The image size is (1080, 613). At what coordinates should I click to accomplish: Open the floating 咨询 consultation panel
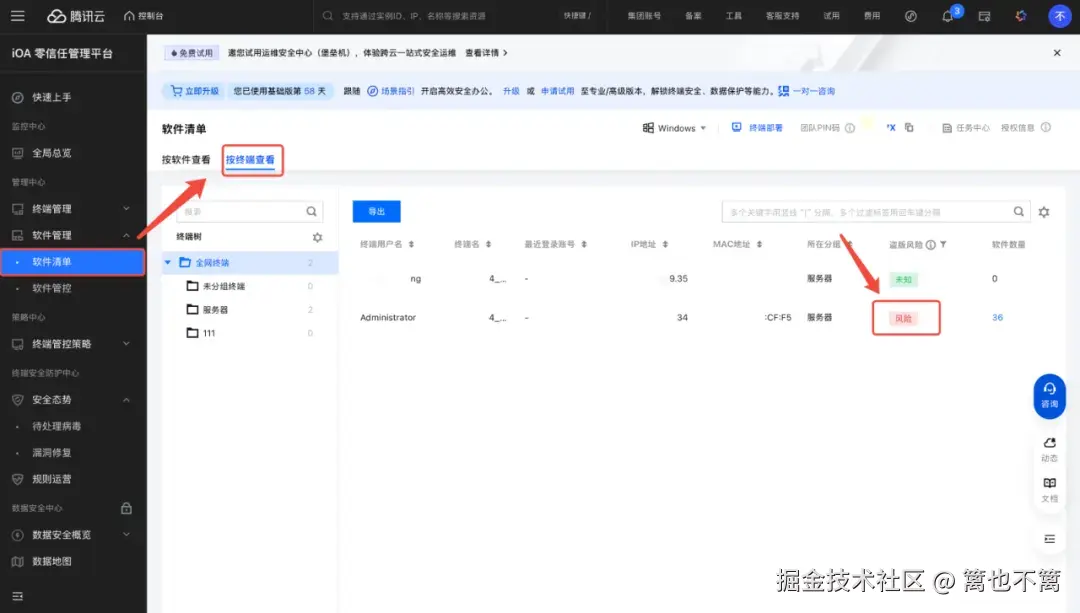[1049, 396]
